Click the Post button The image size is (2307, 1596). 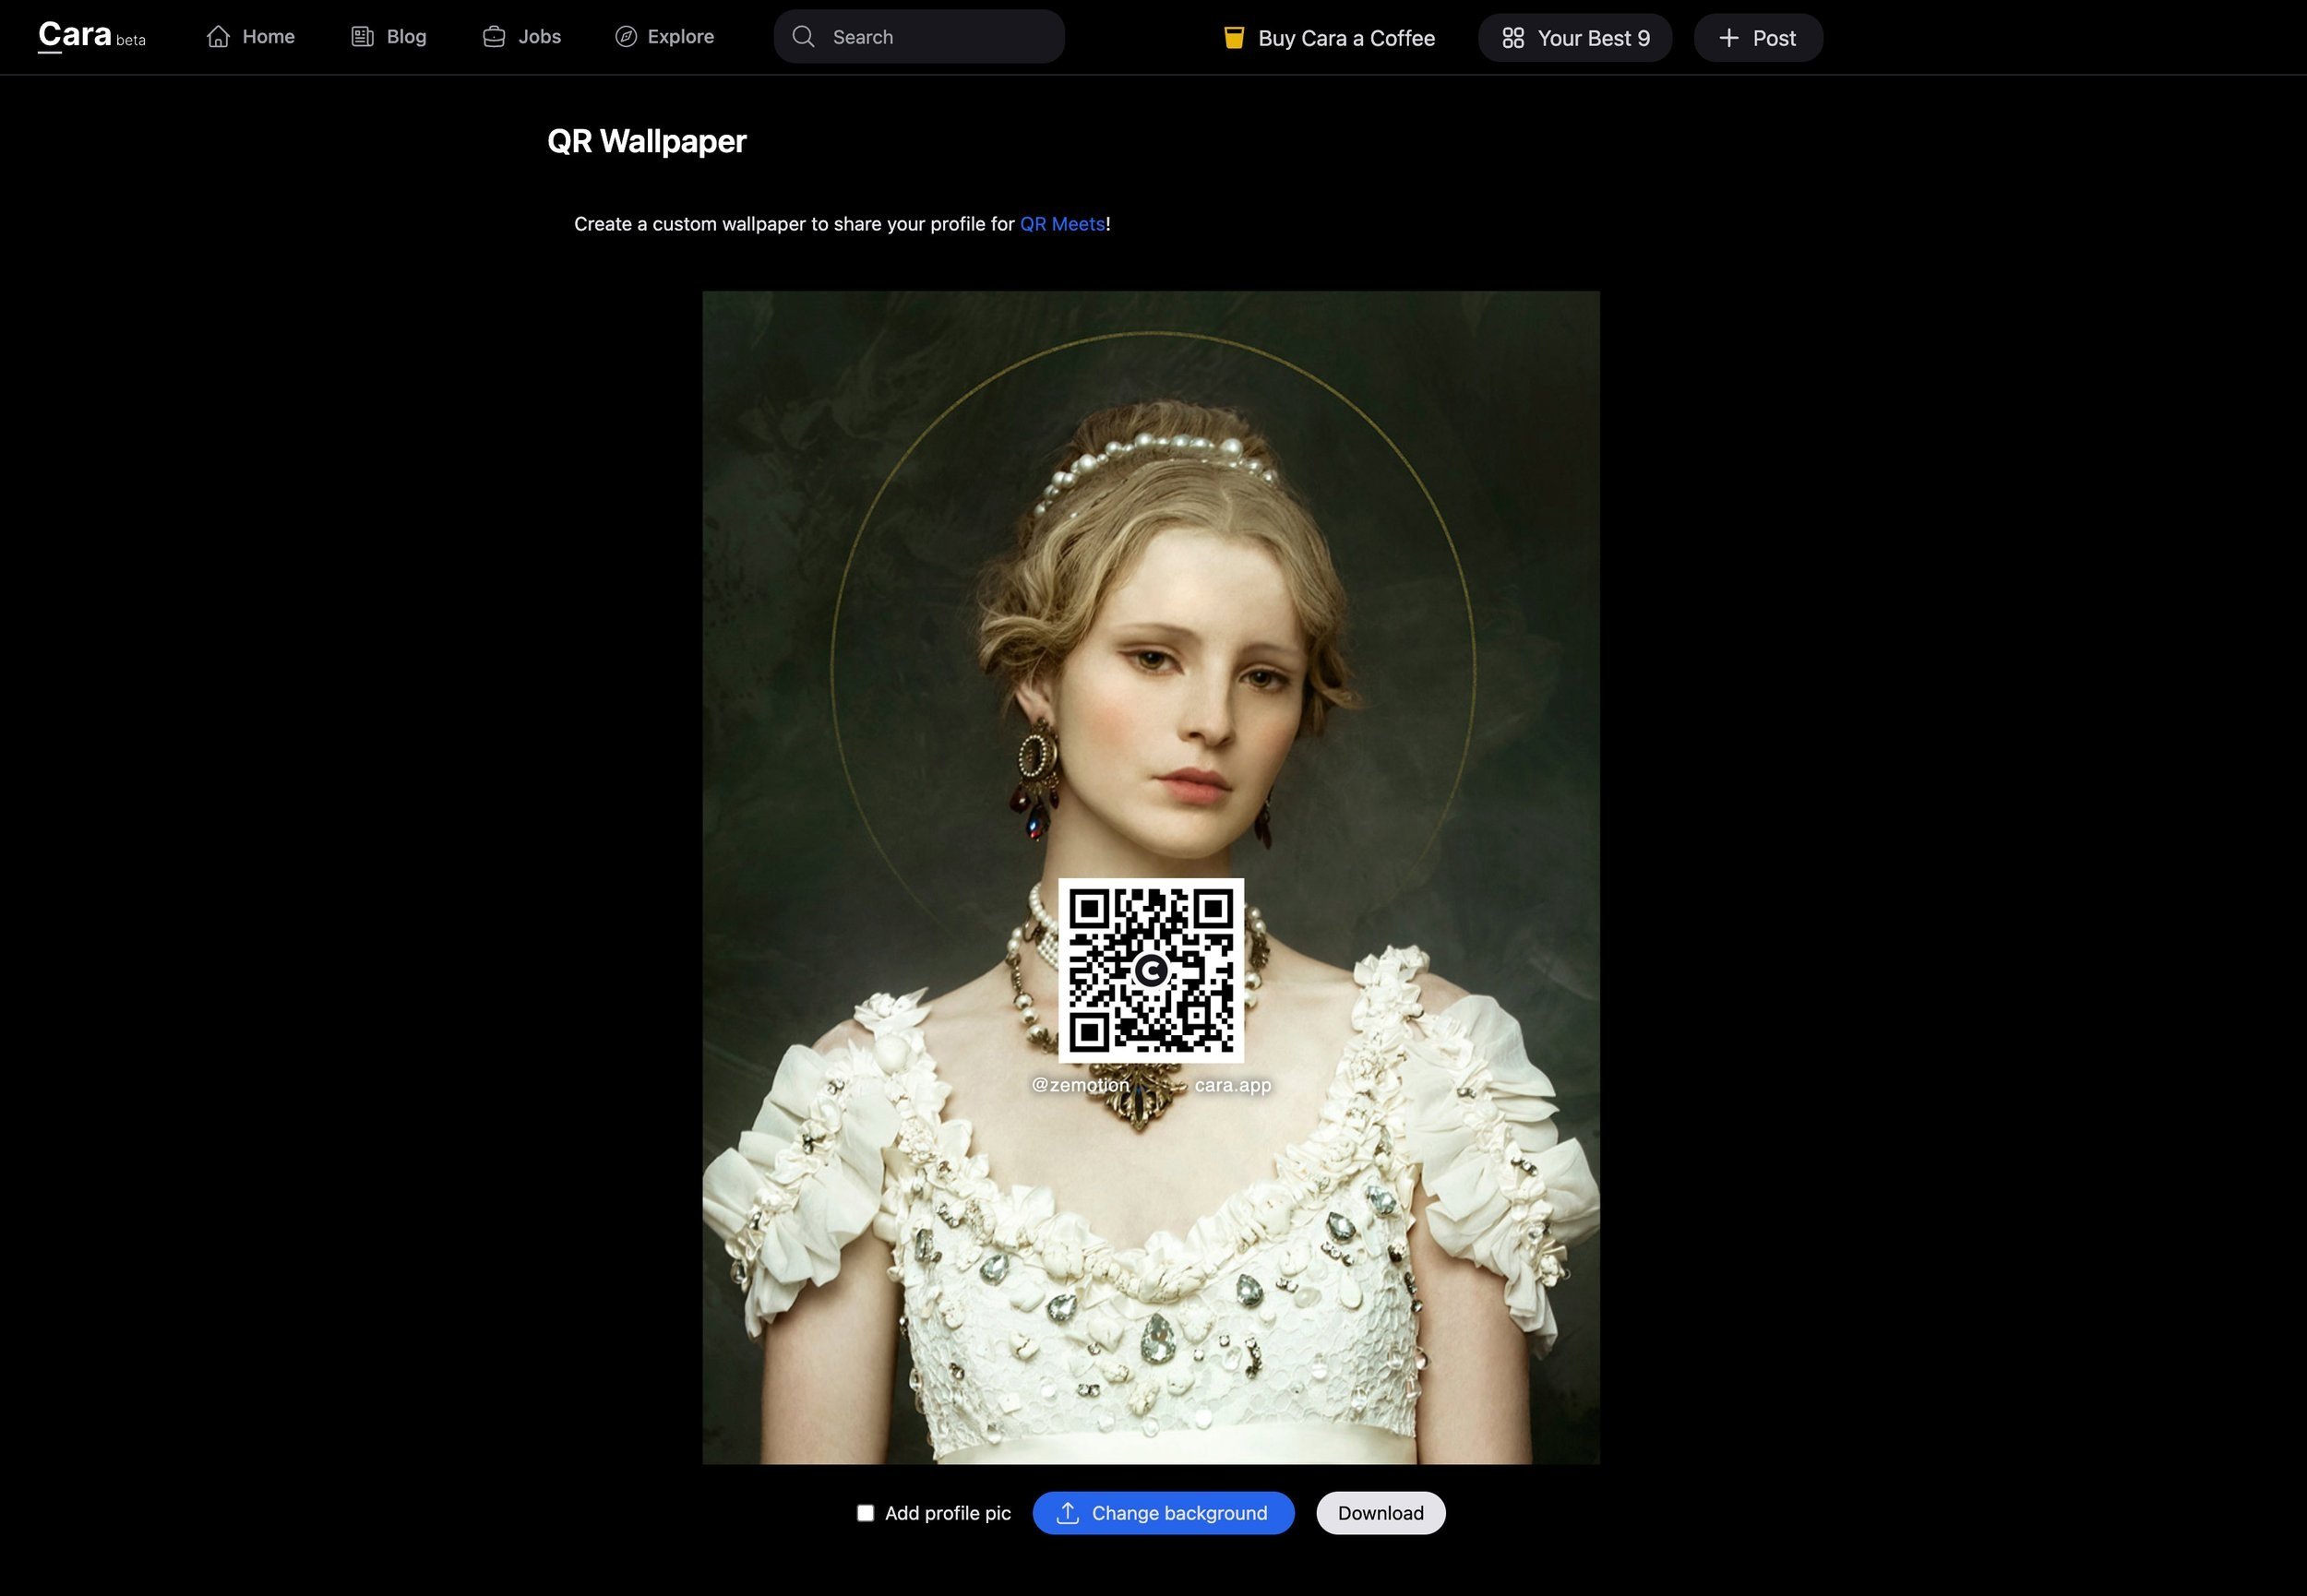[1757, 37]
